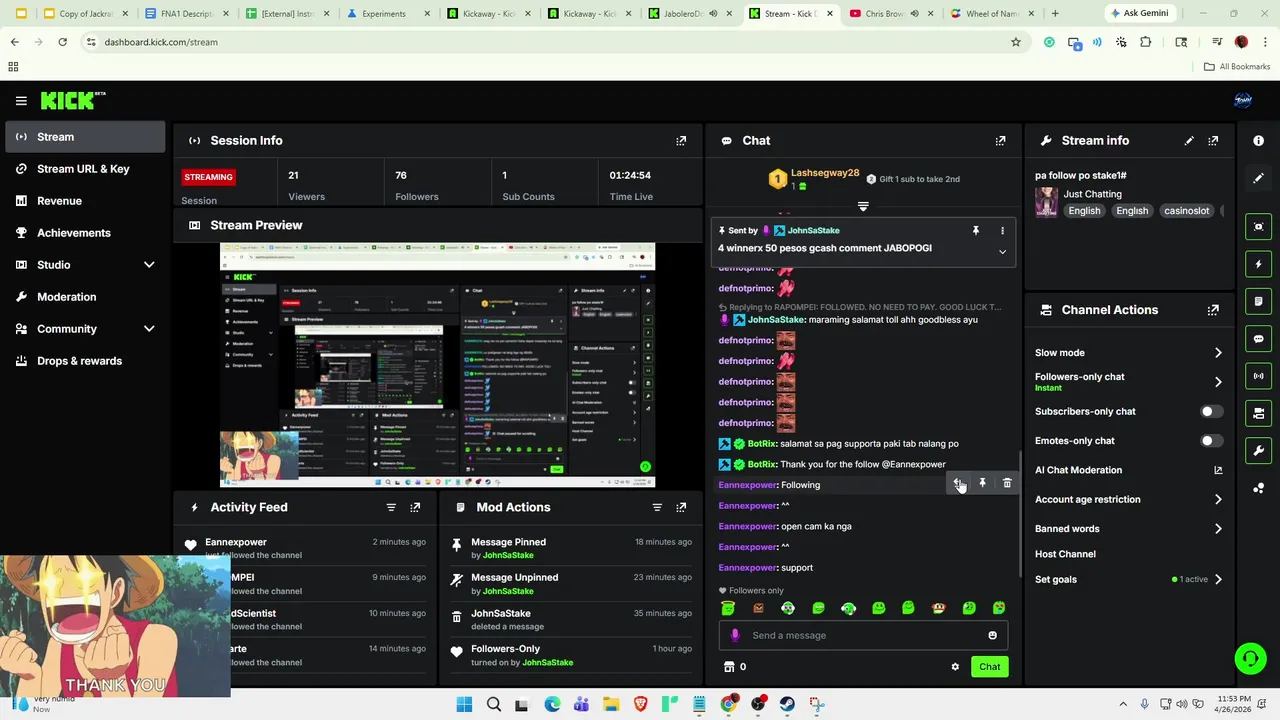
Task: Send message with green Chat button
Action: [989, 667]
